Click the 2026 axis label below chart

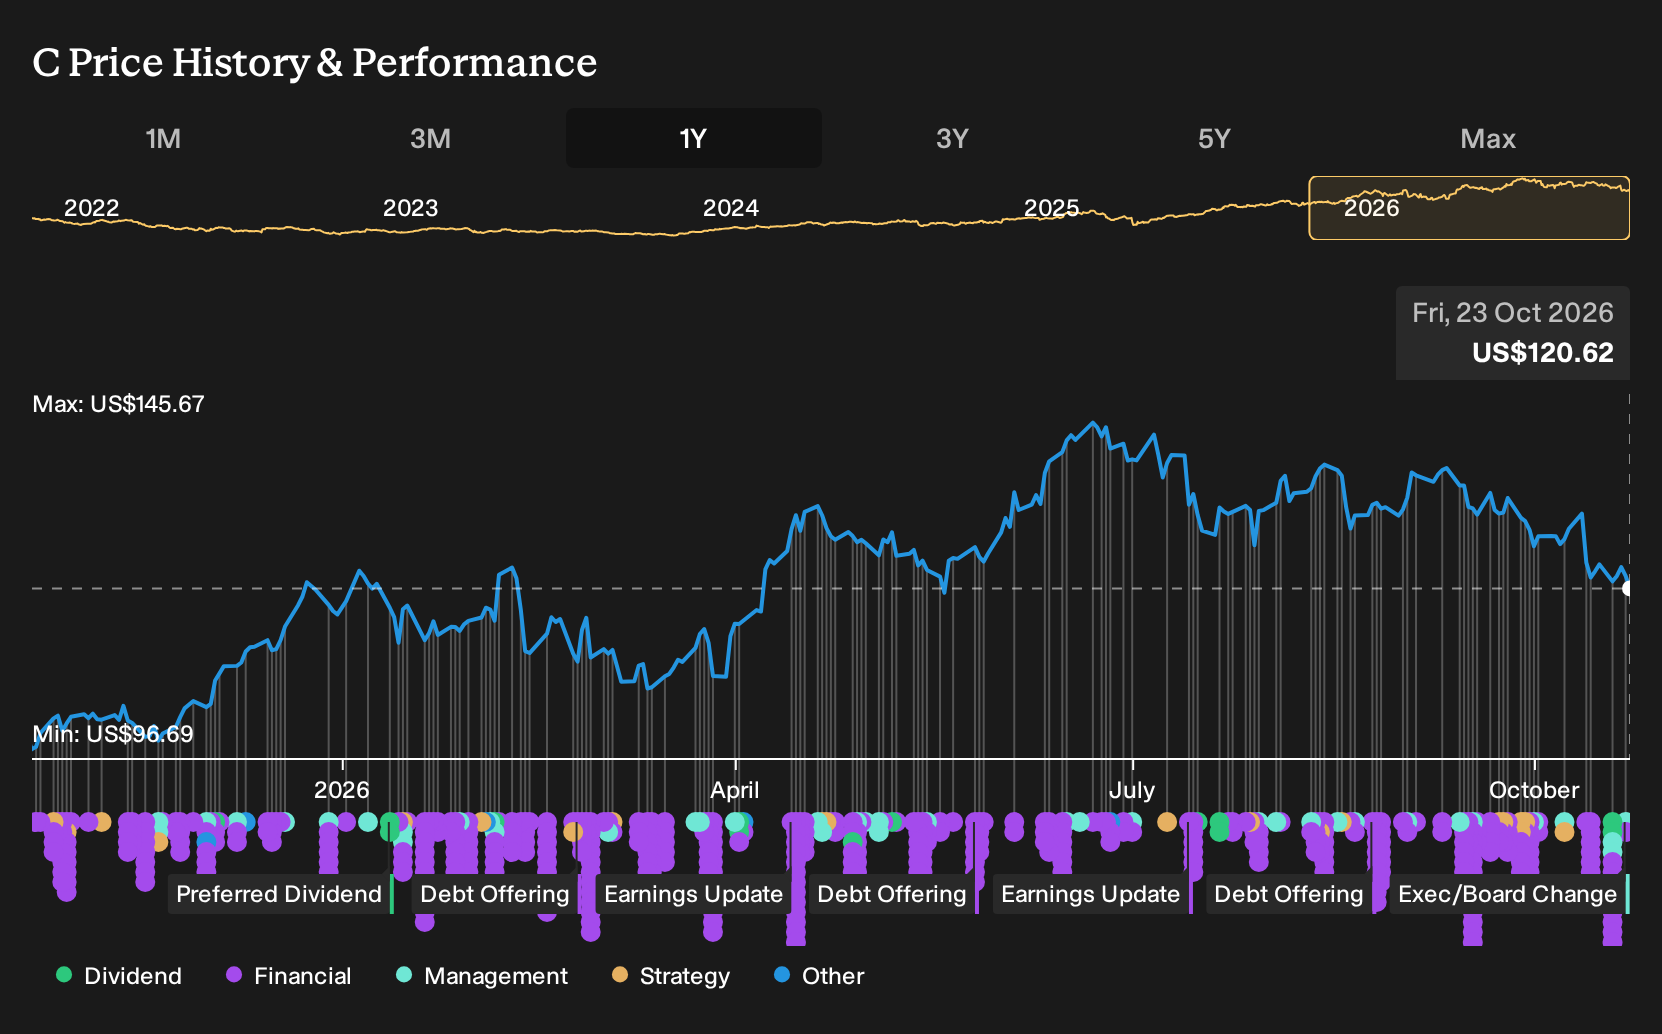click(342, 790)
